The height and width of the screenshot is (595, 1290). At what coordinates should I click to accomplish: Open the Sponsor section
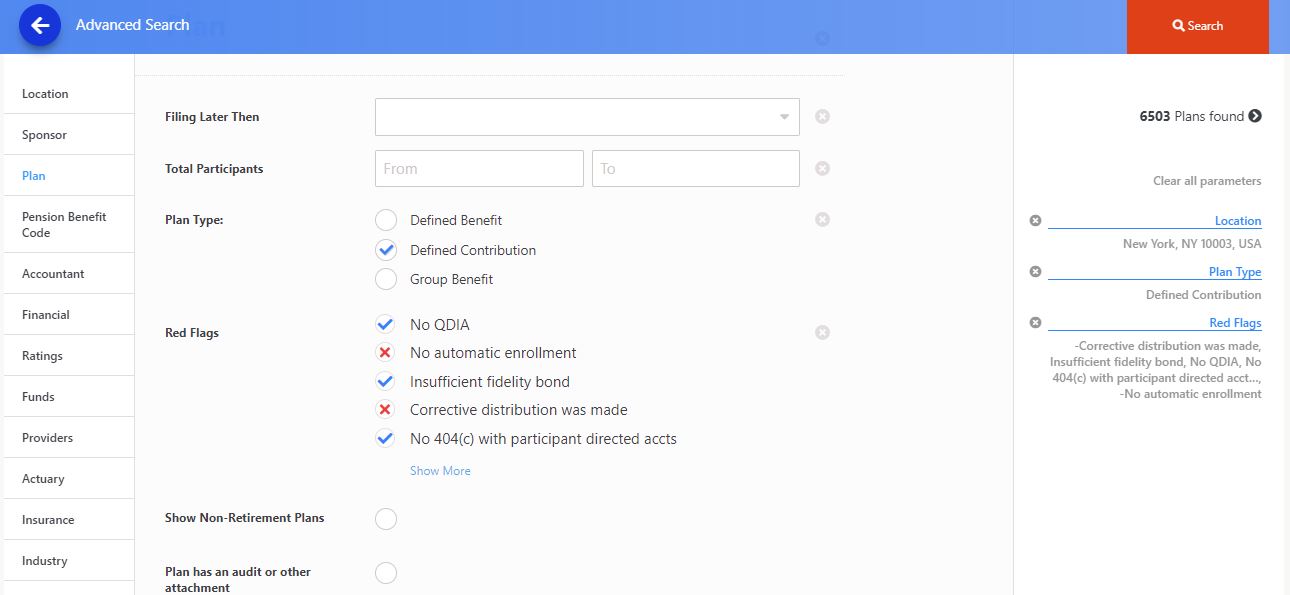coord(44,135)
